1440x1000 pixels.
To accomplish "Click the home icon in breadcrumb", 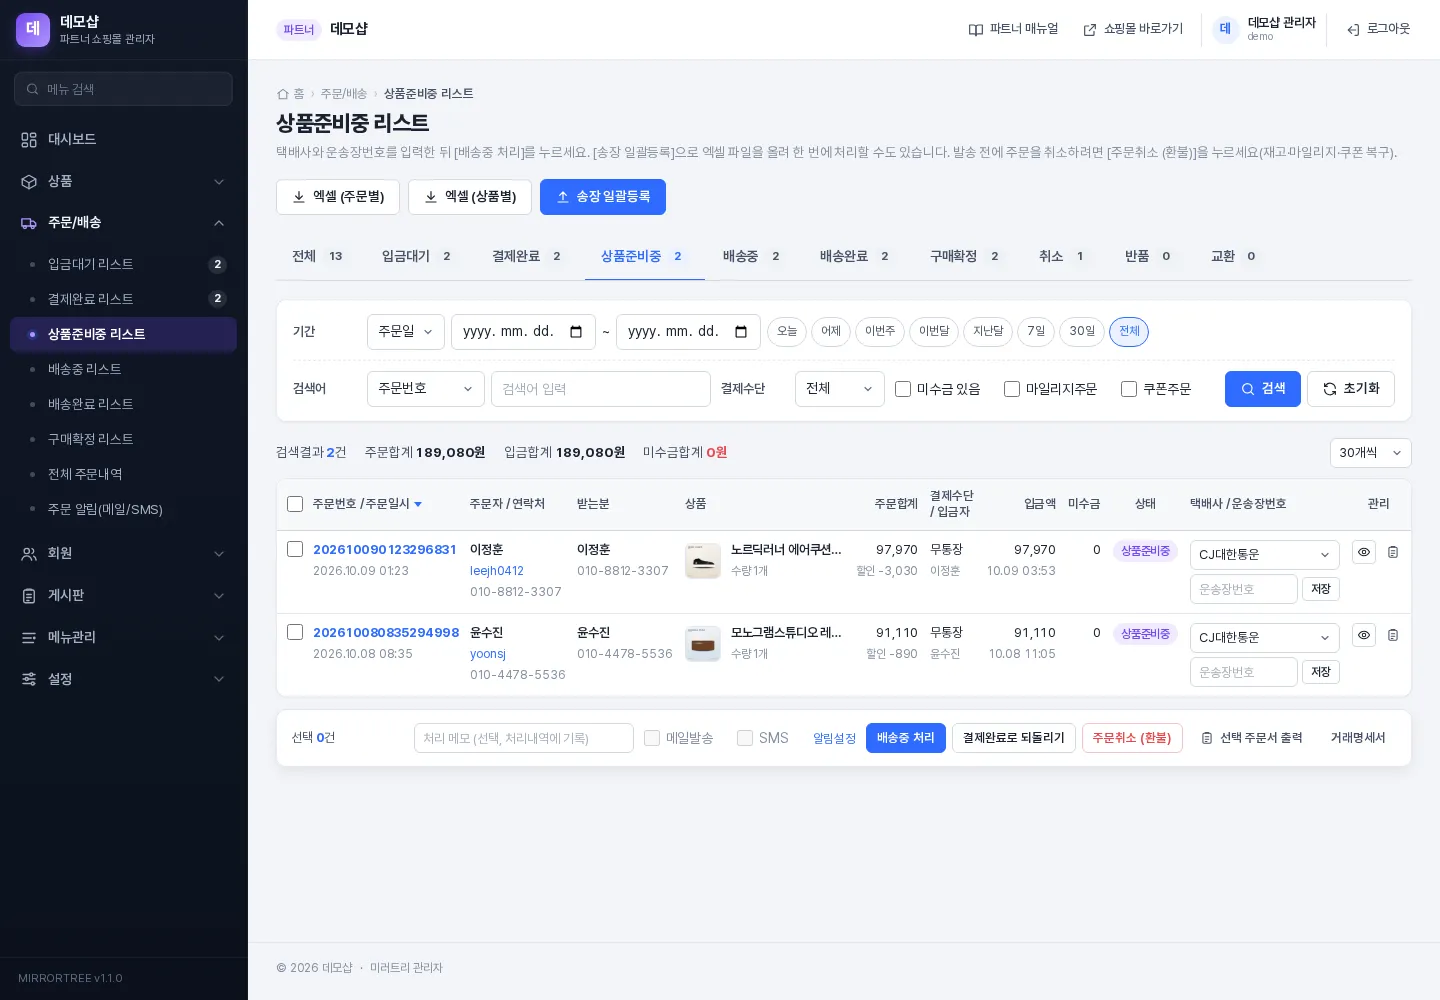I will click(283, 94).
